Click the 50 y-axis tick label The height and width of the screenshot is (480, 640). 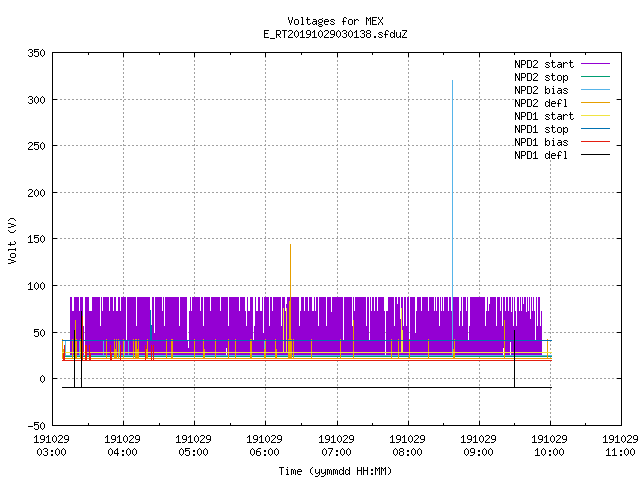(39, 333)
